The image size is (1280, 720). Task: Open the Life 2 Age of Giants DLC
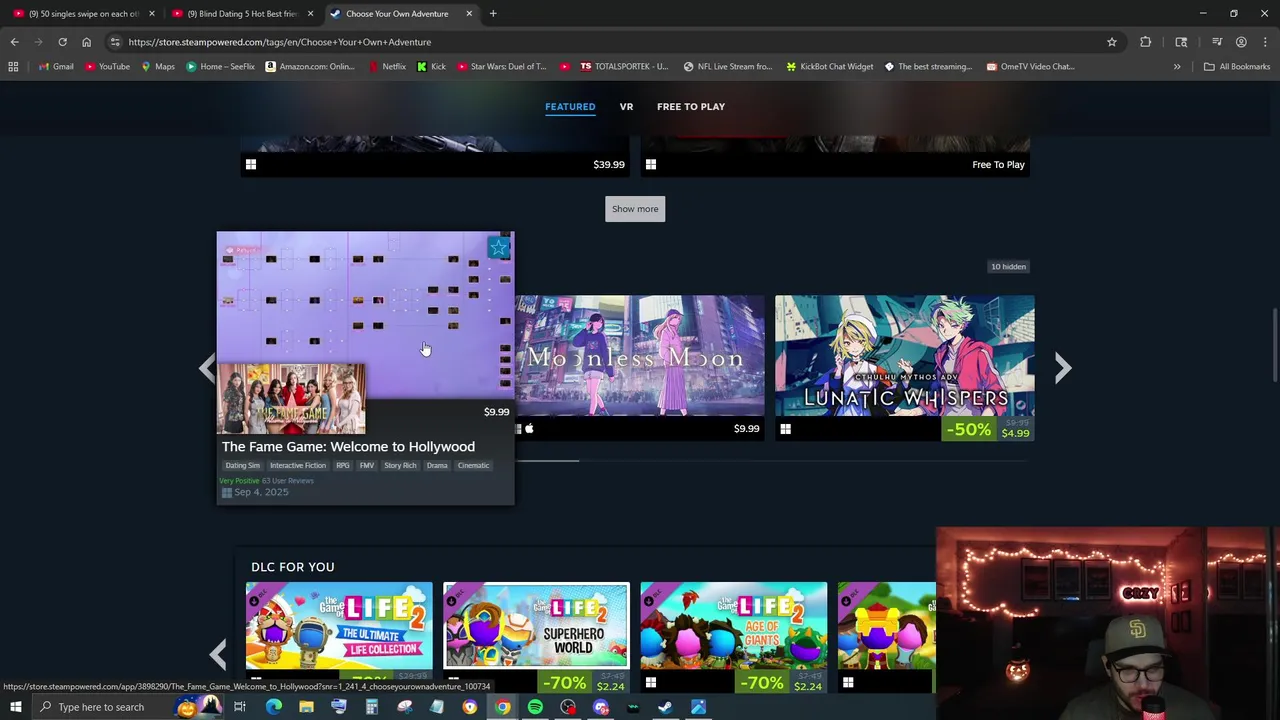point(734,636)
